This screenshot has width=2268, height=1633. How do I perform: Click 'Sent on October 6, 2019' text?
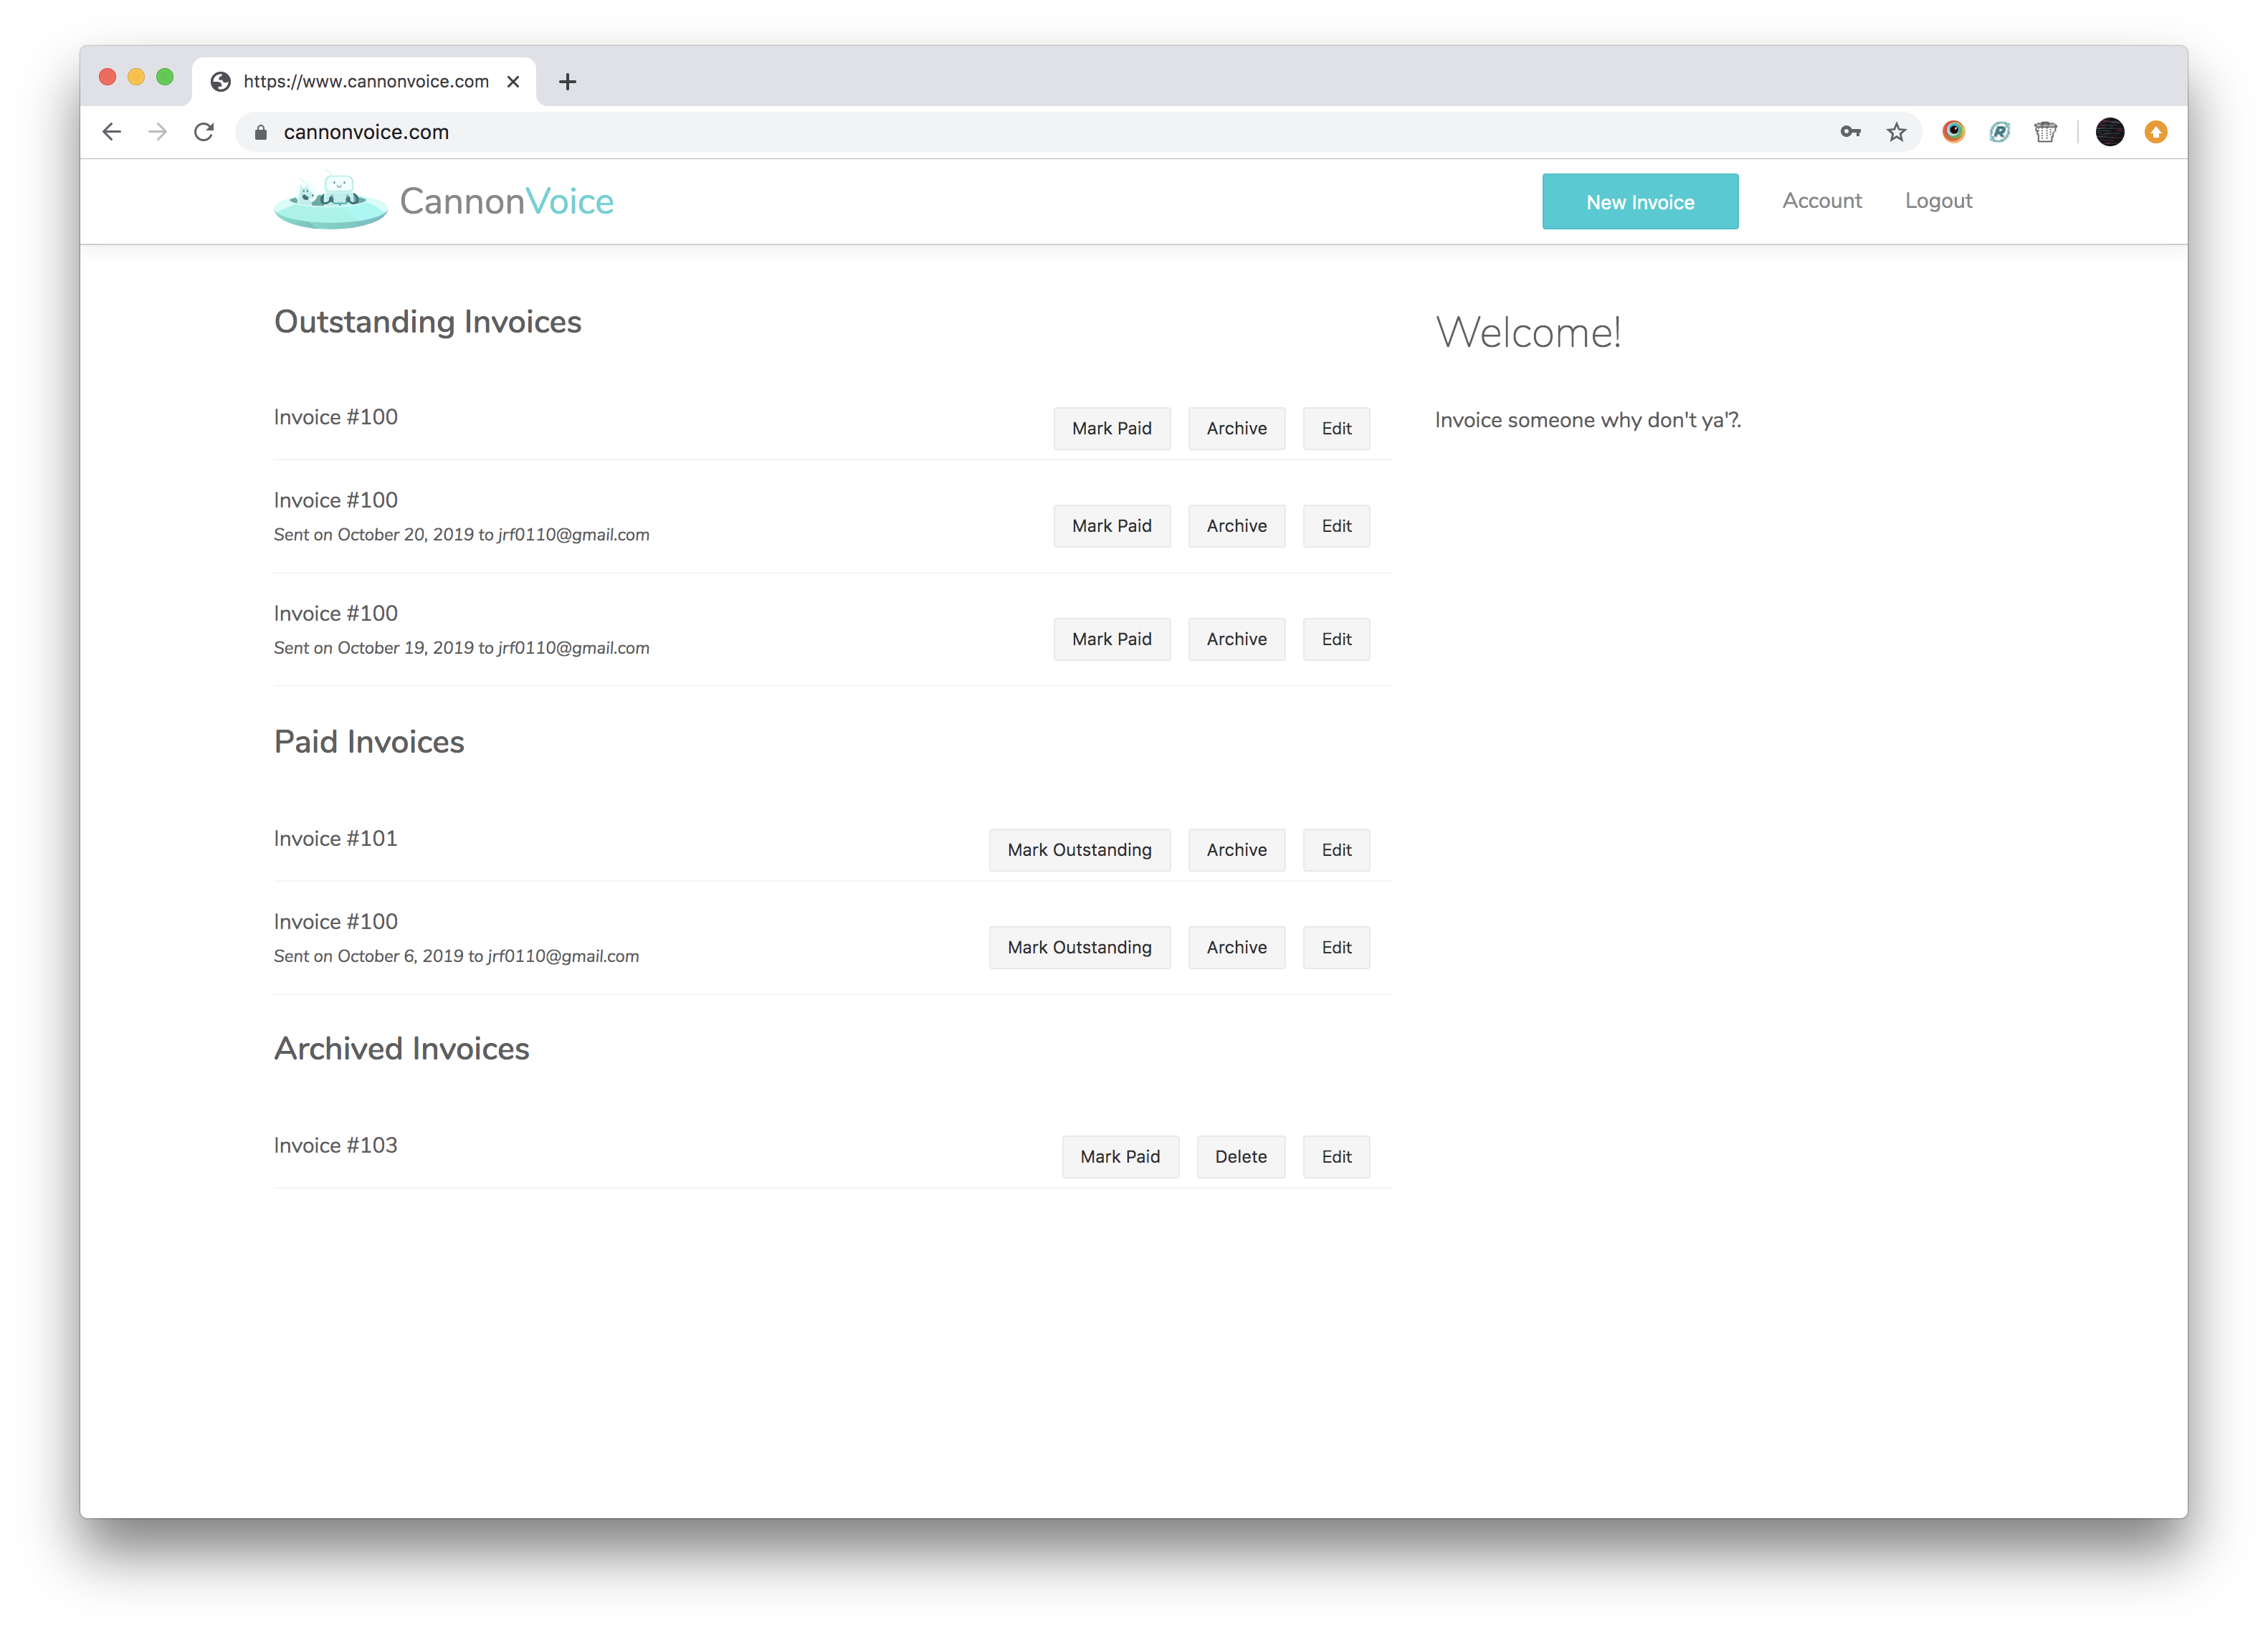tap(369, 956)
